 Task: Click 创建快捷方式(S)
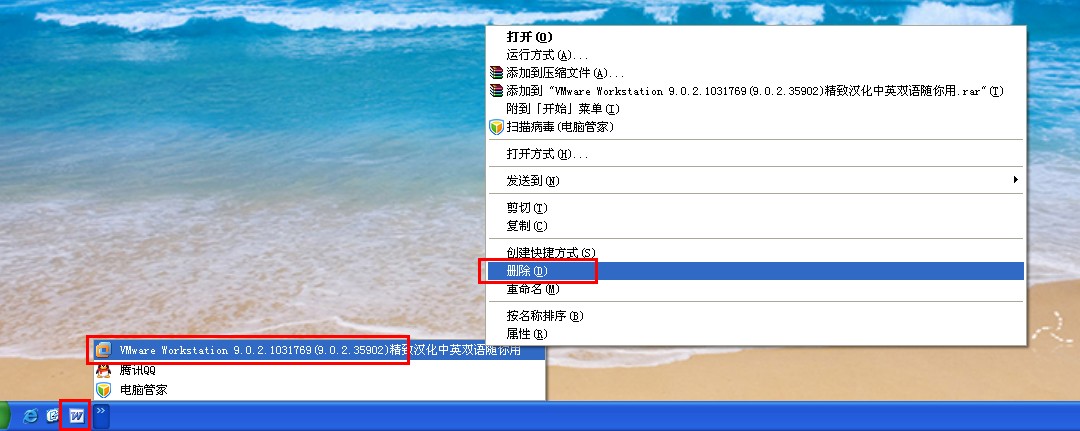pos(756,253)
